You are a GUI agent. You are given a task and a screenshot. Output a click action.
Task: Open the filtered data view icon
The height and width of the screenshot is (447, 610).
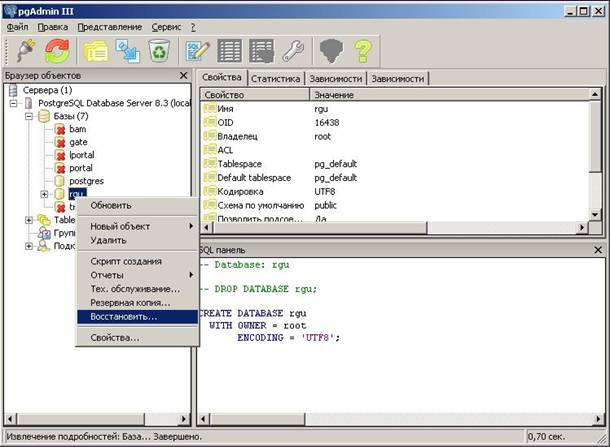[261, 51]
